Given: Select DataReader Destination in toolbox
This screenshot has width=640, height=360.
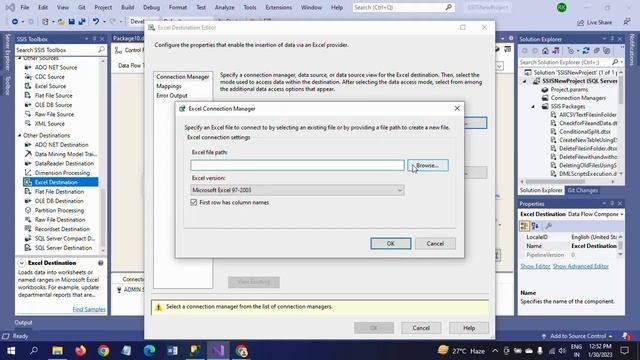Looking at the screenshot, I should click(64, 163).
